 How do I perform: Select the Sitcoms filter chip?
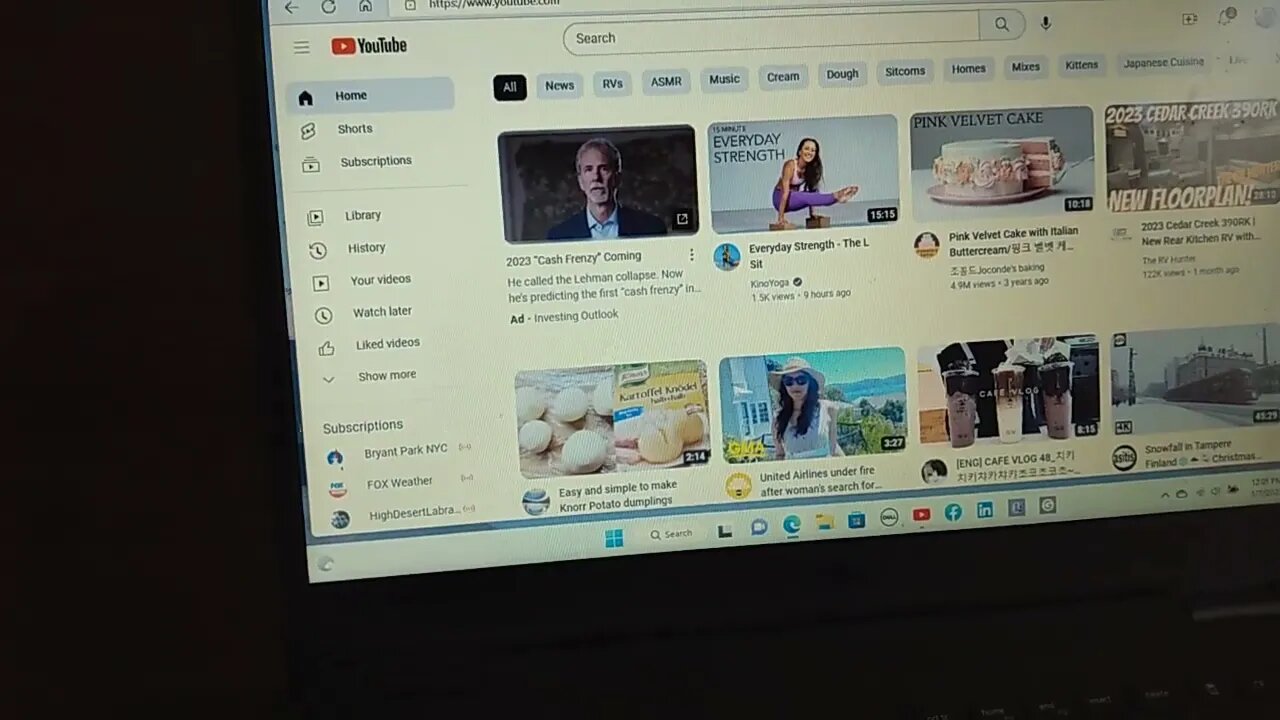(x=905, y=71)
